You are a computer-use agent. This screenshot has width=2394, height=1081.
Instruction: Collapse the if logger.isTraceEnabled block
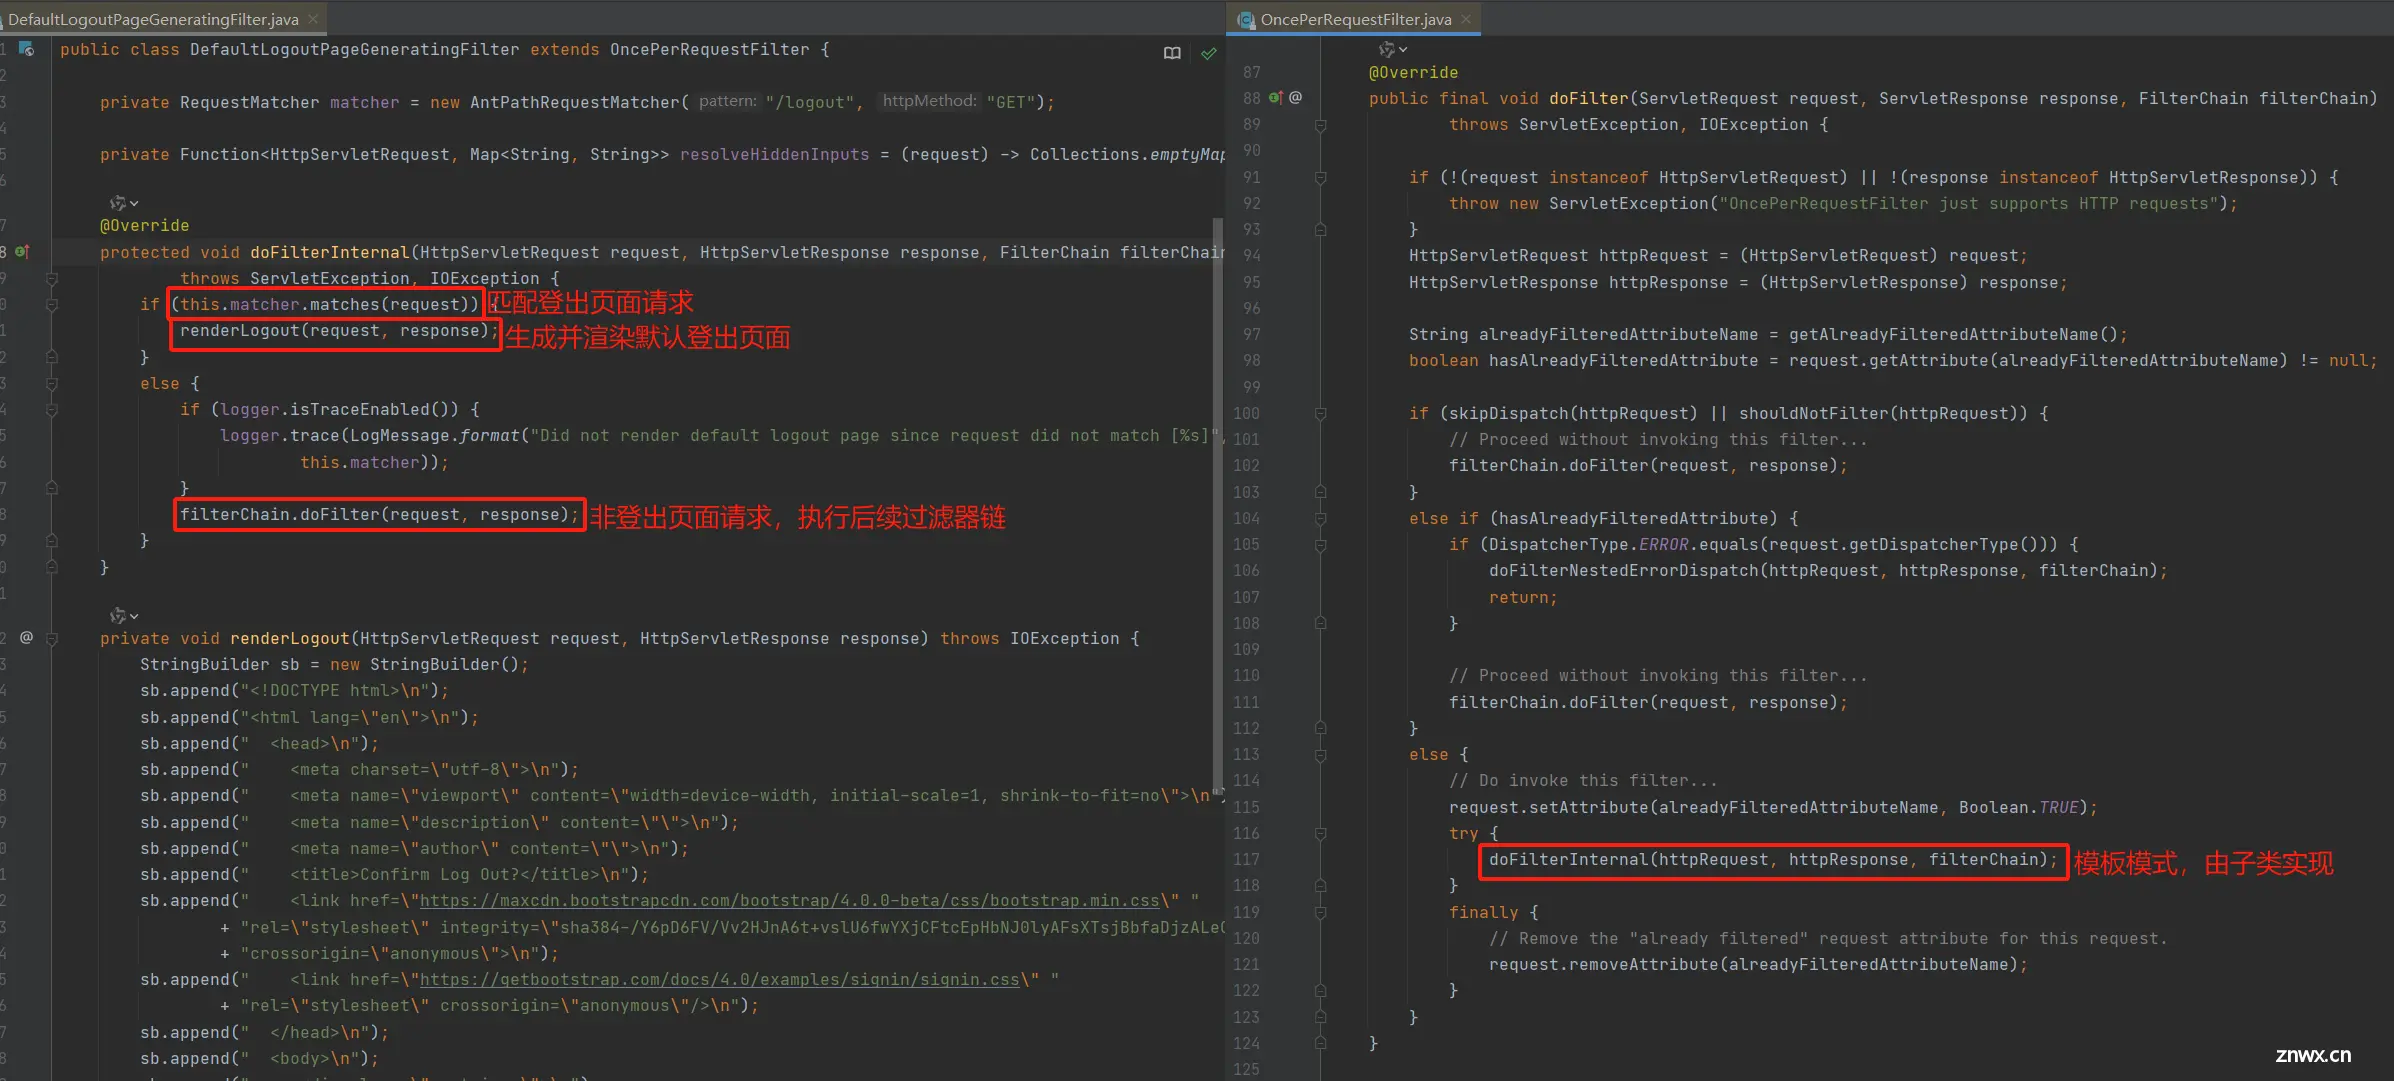click(x=52, y=410)
